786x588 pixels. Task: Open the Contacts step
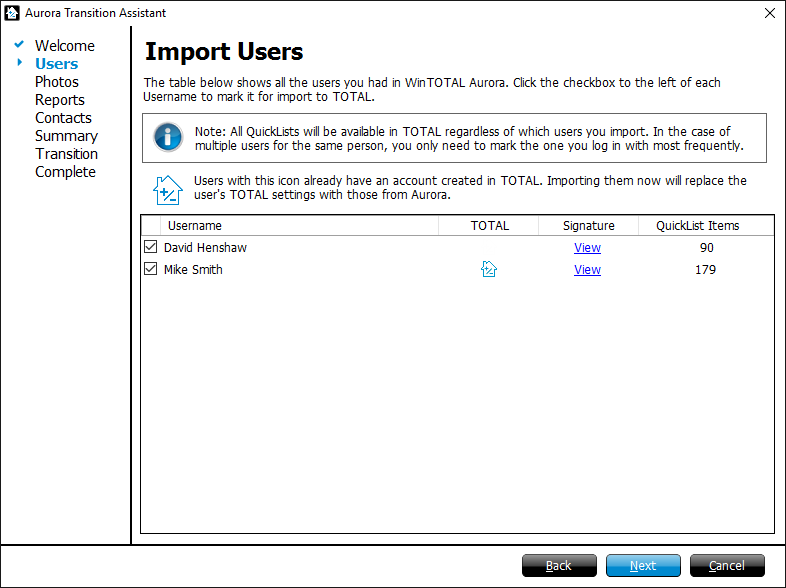(63, 118)
